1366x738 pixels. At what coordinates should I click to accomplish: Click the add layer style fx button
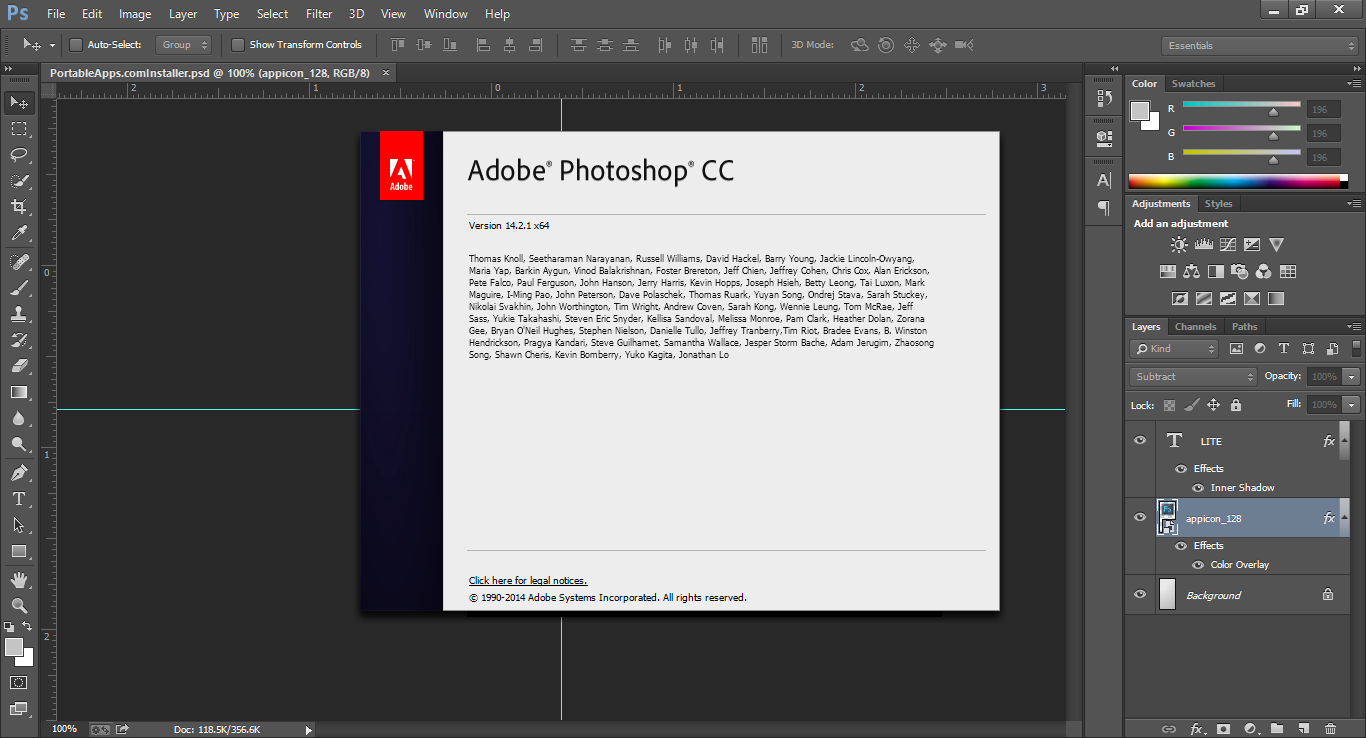1196,729
